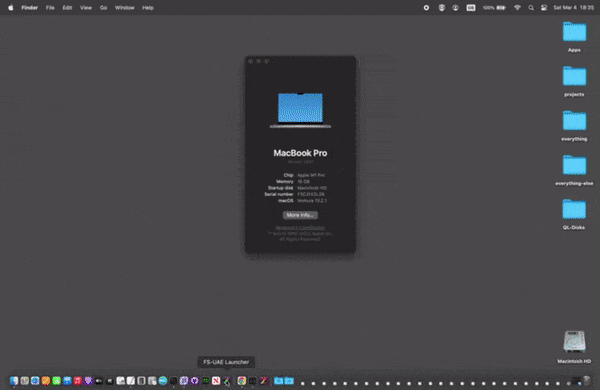Select the Startup disk value text

click(x=312, y=188)
